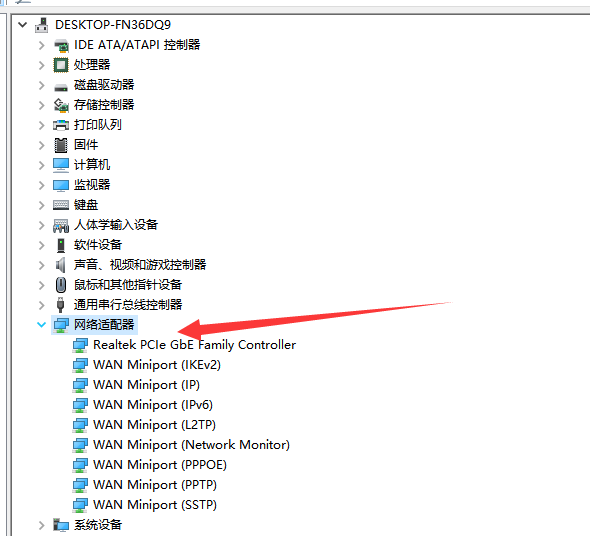This screenshot has width=590, height=536.
Task: Click the DESKTOP-FN36DQ9 computer icon
Action: [x=41, y=25]
